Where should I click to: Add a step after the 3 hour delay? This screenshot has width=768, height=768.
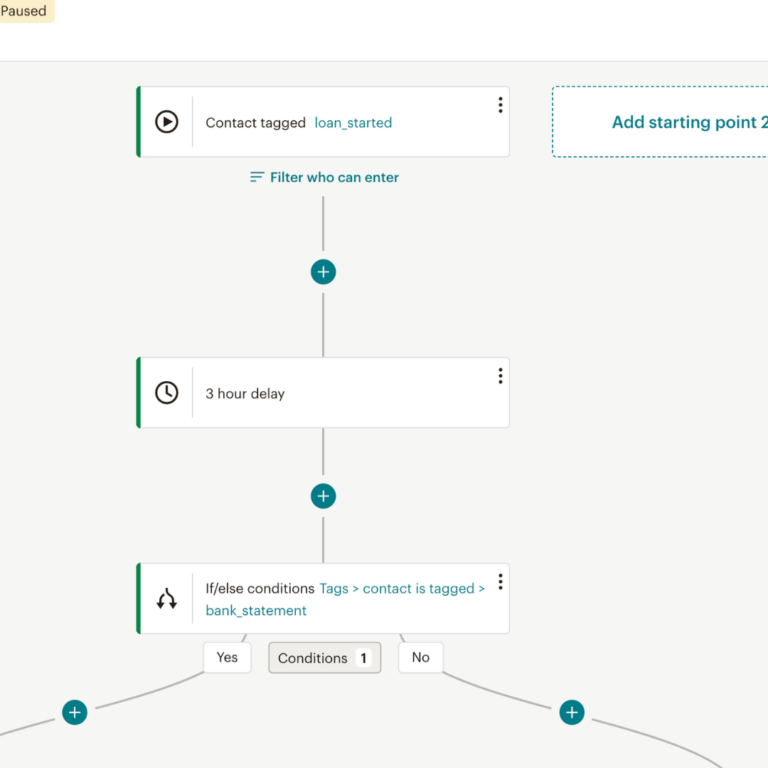click(x=323, y=496)
